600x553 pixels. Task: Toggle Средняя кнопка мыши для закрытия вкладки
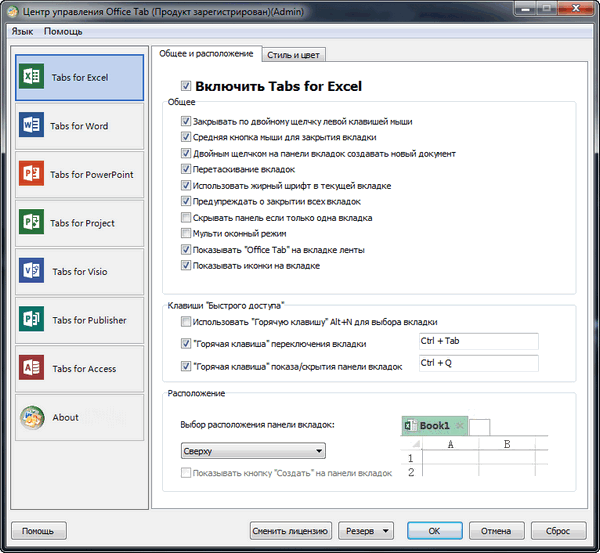(x=186, y=137)
